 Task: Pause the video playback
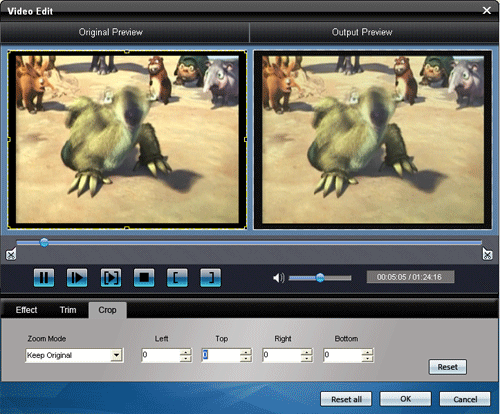point(44,278)
